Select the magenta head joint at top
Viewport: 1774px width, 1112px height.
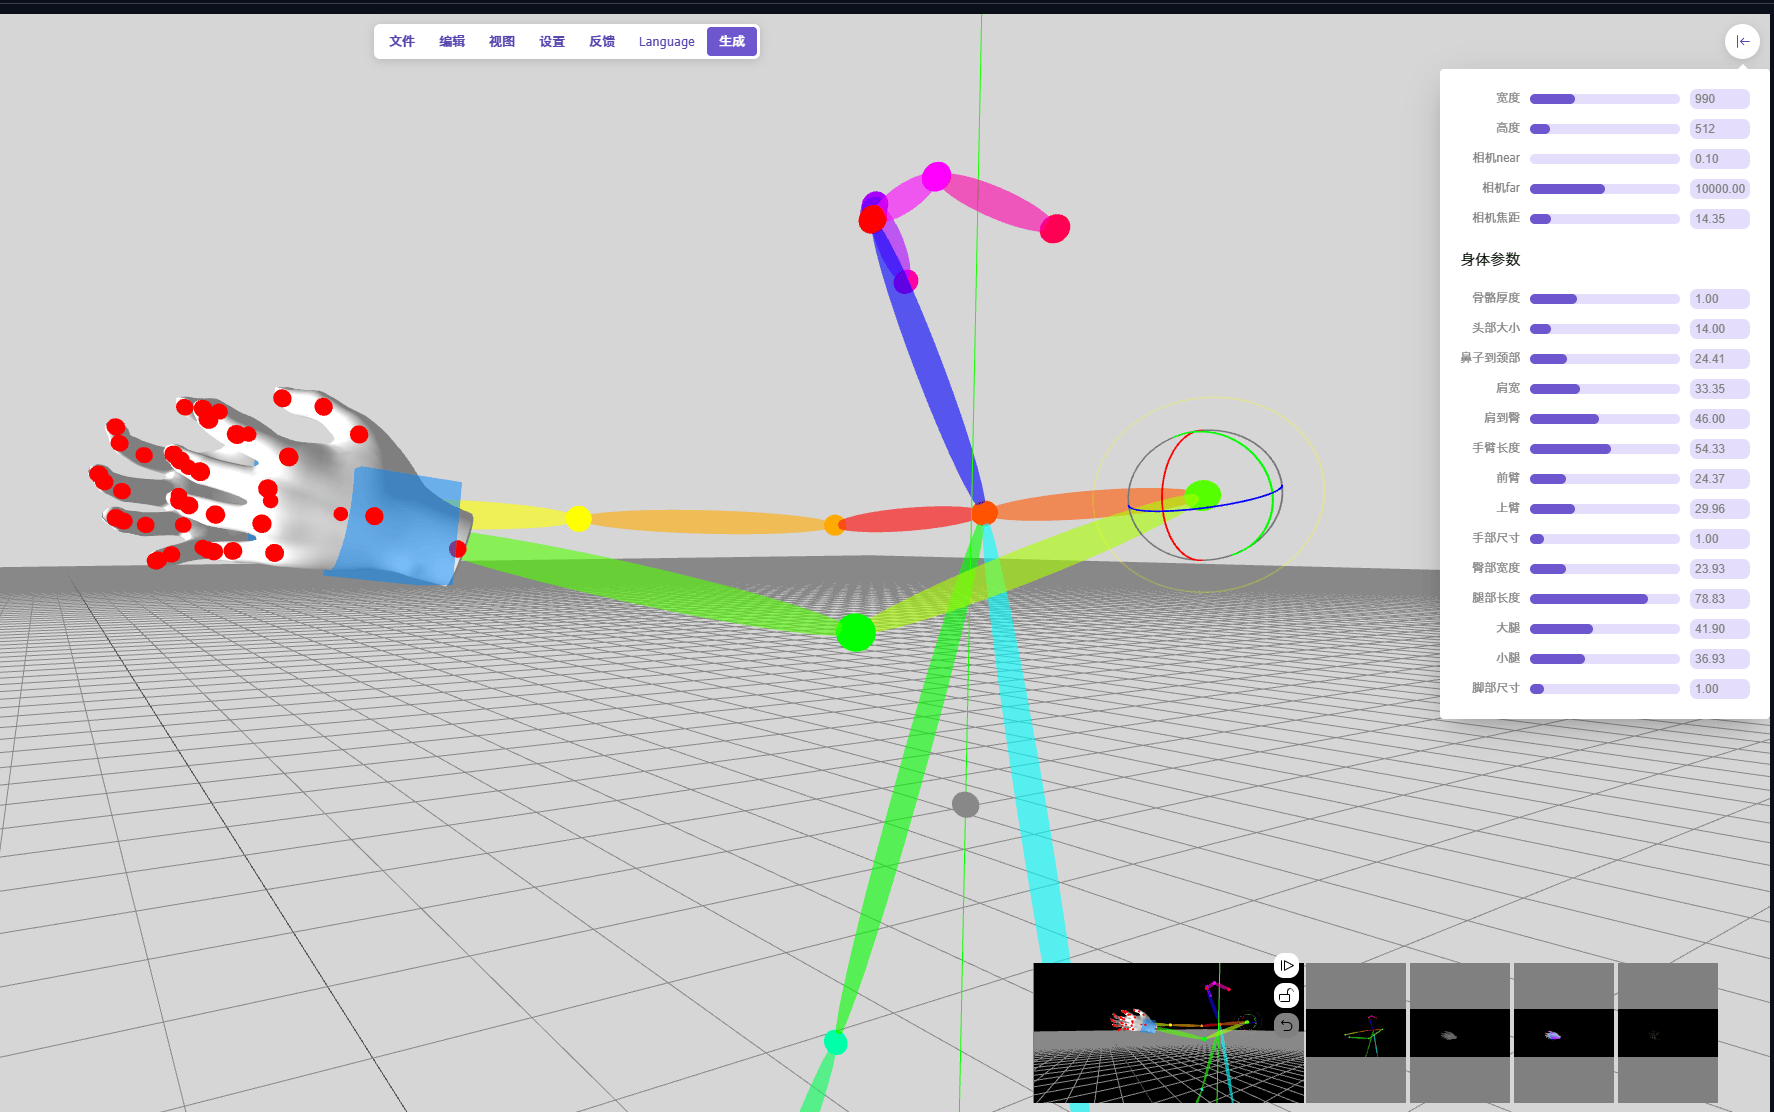coord(936,177)
